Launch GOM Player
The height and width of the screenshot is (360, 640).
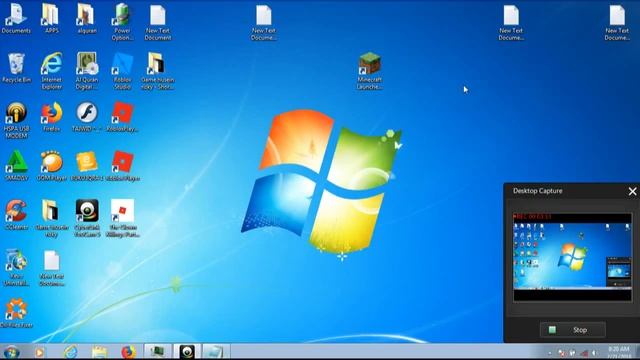click(51, 166)
